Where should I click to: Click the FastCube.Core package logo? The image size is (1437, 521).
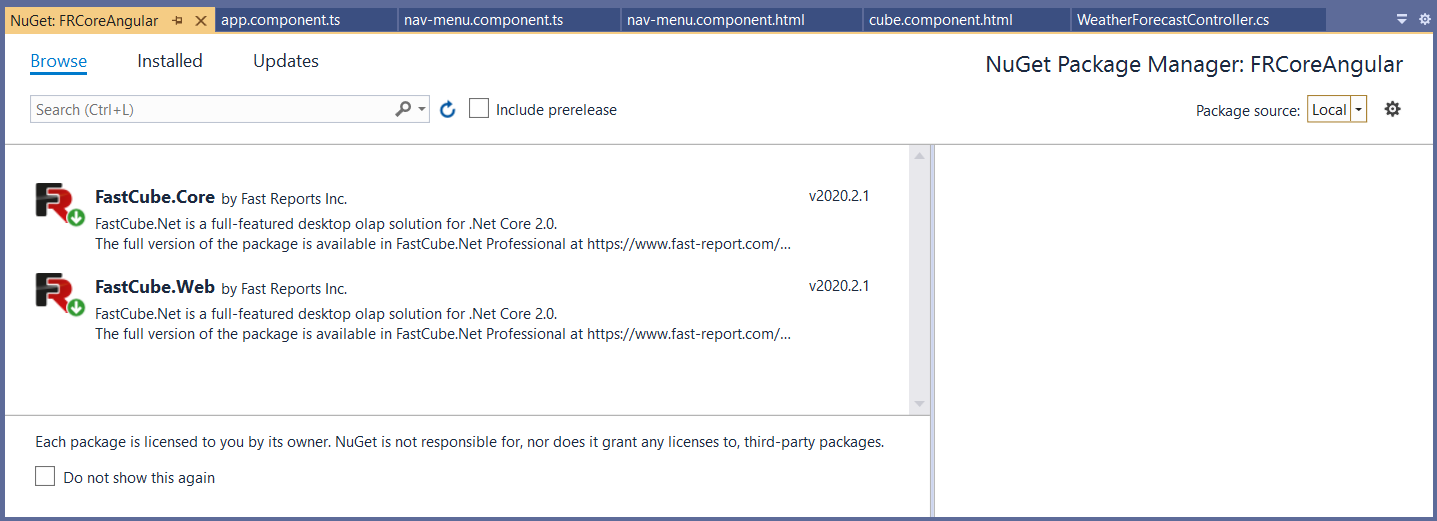[x=59, y=205]
